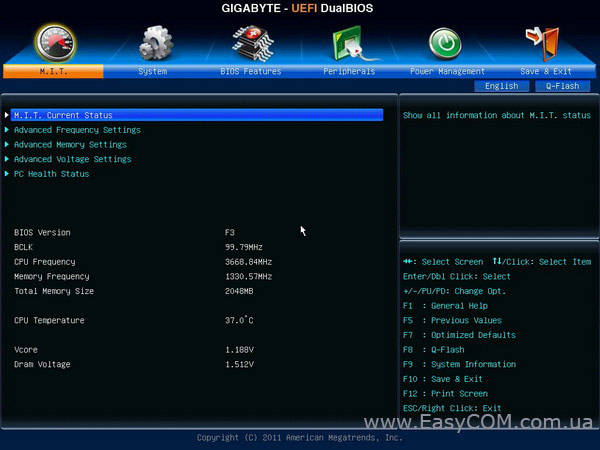600x450 pixels.
Task: Click the +/-/PU/PD: Change Opt. hint
Action: click(454, 291)
